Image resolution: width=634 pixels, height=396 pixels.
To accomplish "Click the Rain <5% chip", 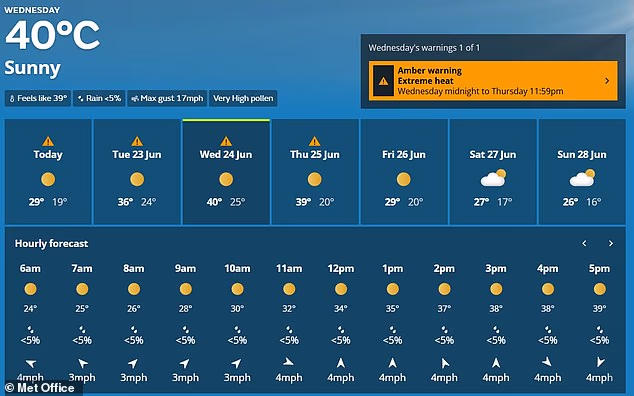I will [99, 98].
